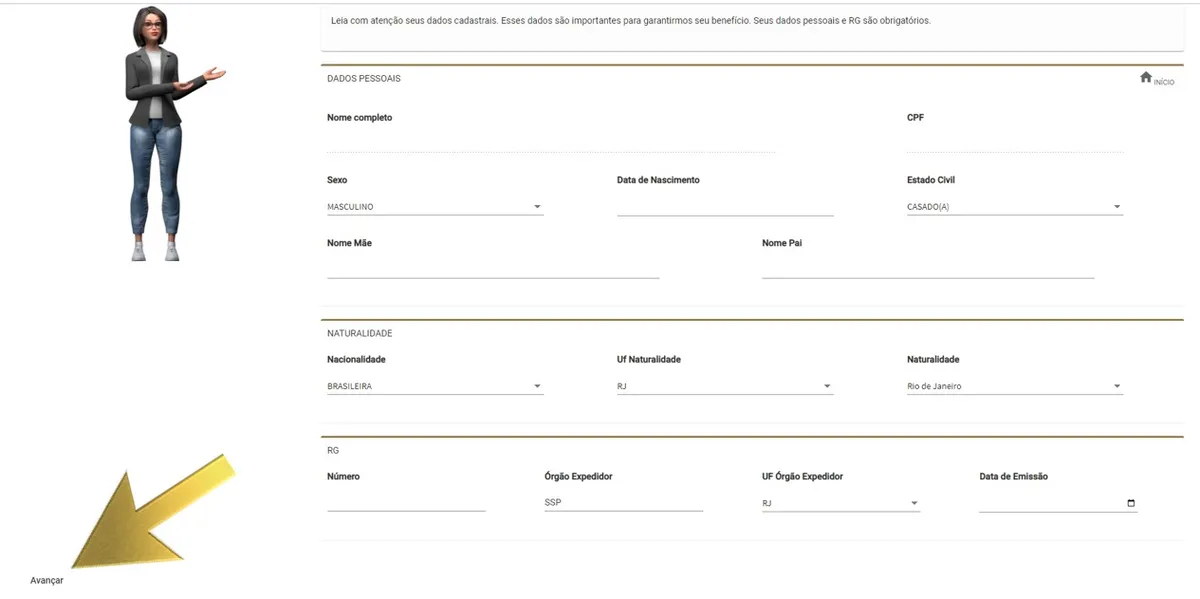Click the Nome Pai input field
1200x599 pixels.
pos(927,268)
